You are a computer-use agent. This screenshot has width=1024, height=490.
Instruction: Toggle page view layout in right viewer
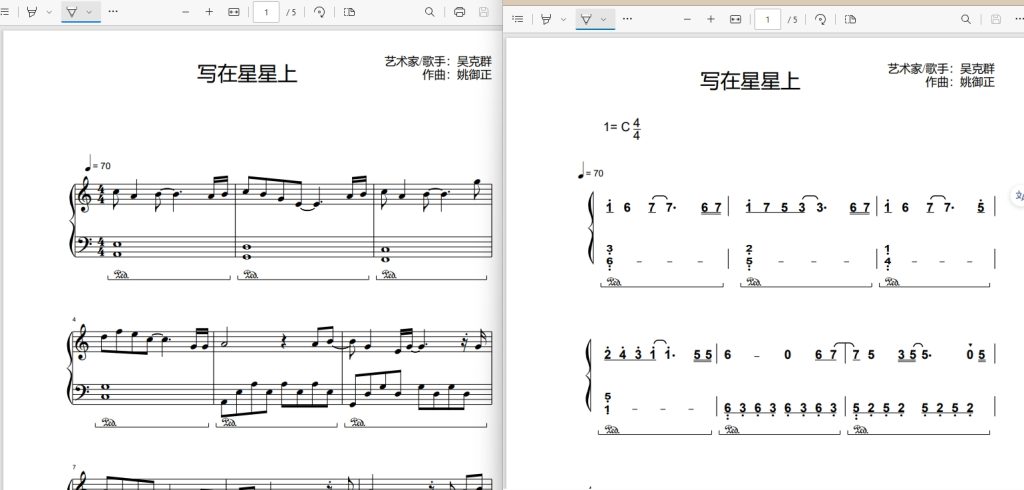tap(850, 20)
